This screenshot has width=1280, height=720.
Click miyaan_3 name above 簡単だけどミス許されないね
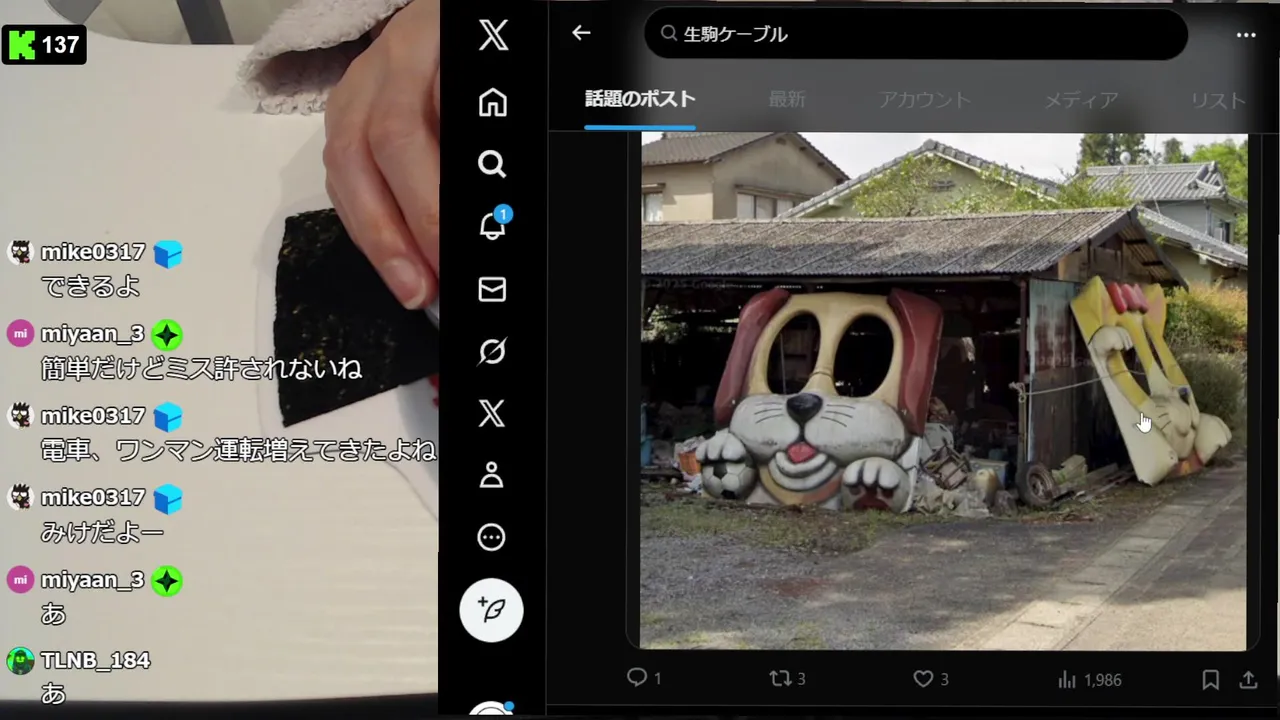[x=93, y=334]
